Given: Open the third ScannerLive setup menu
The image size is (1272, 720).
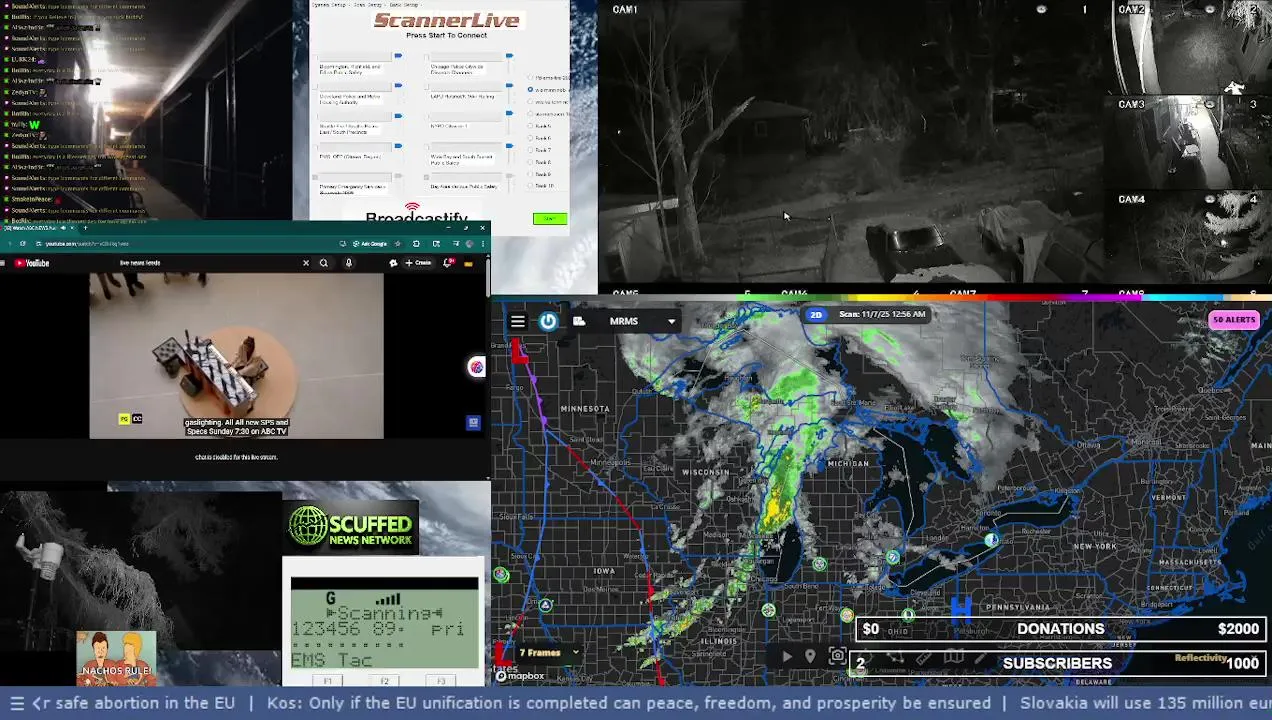Looking at the screenshot, I should click(404, 5).
